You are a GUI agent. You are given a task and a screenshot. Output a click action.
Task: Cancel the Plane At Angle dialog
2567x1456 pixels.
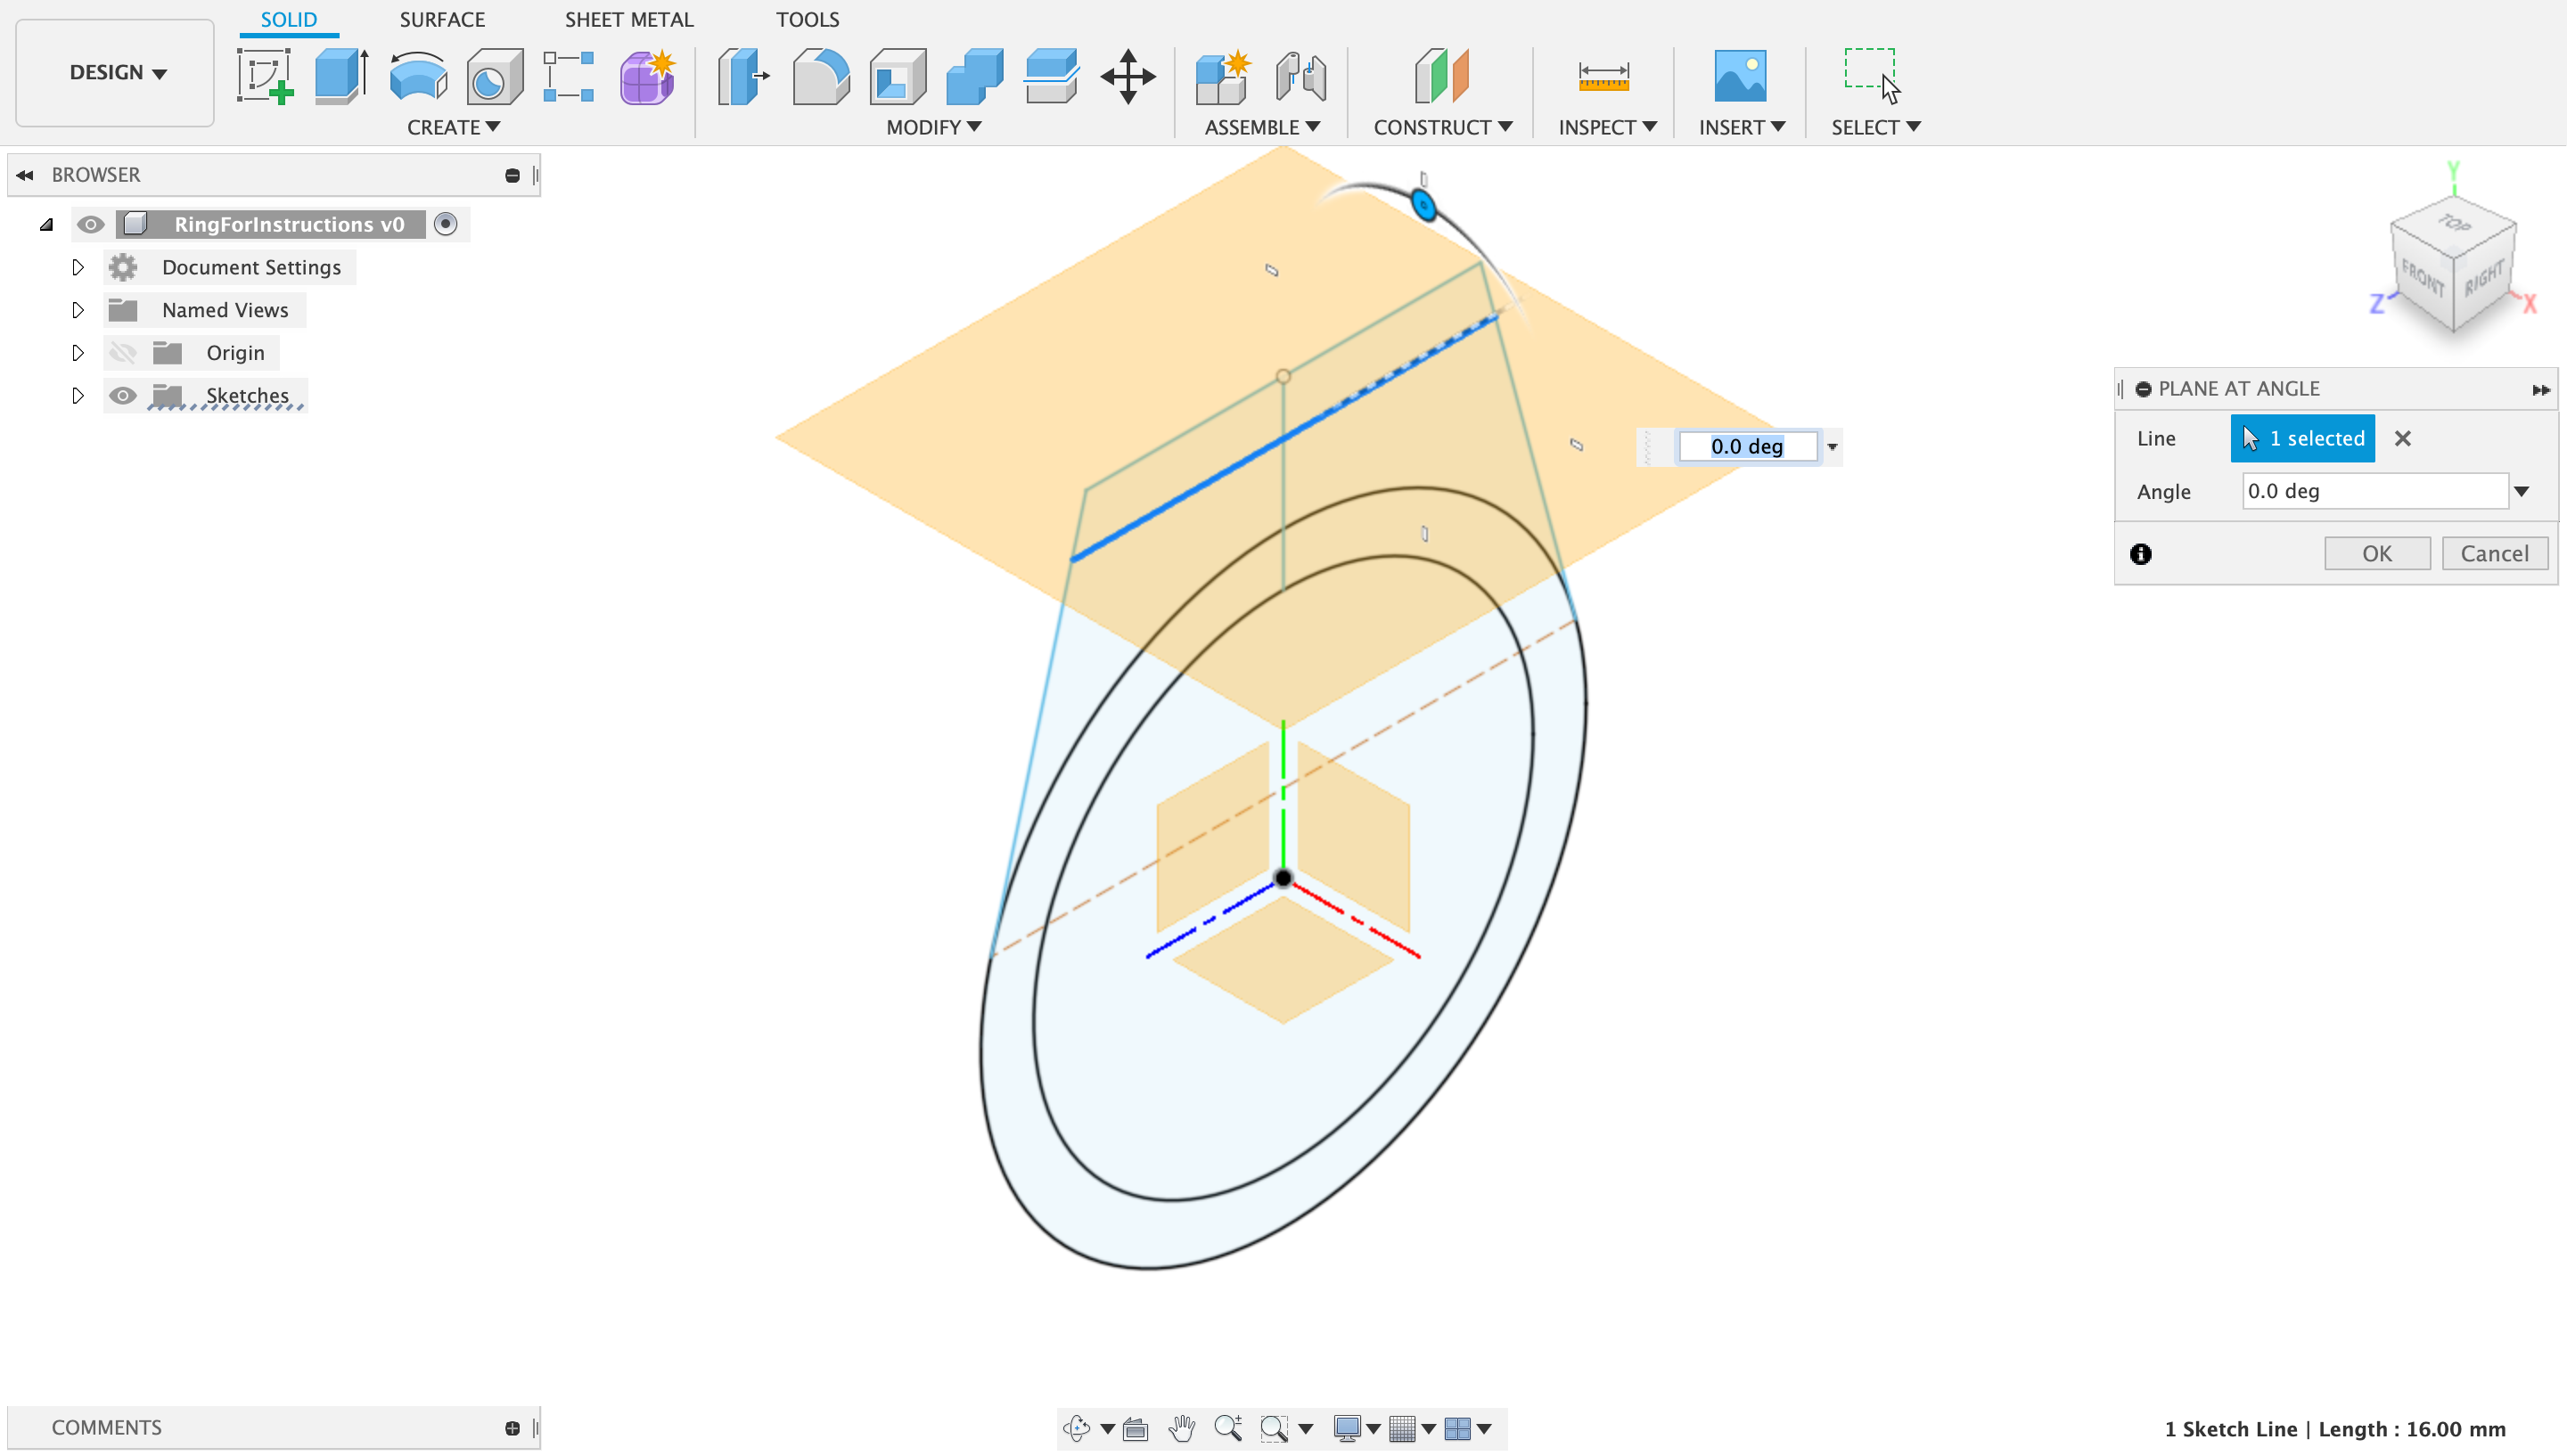(x=2493, y=553)
